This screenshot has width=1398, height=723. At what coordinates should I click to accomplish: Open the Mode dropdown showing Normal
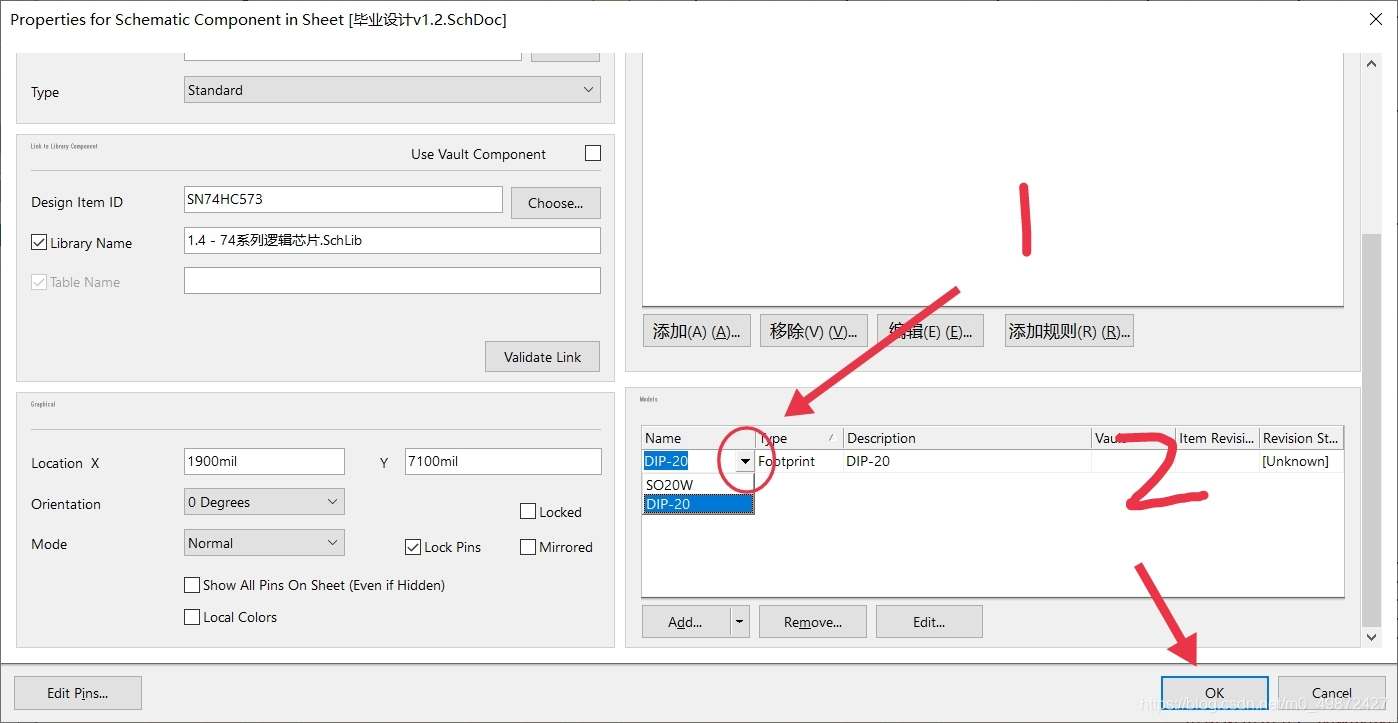(264, 543)
